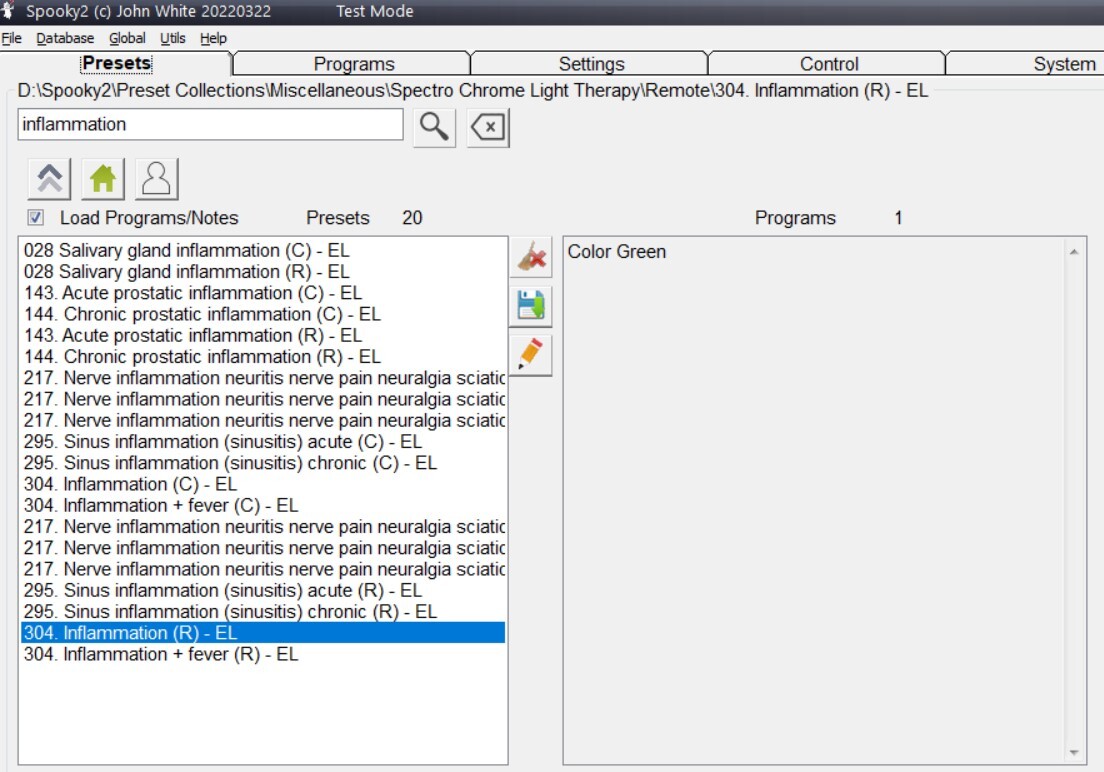Viewport: 1104px width, 772px height.
Task: Click the magnifying glass search icon
Action: point(433,127)
